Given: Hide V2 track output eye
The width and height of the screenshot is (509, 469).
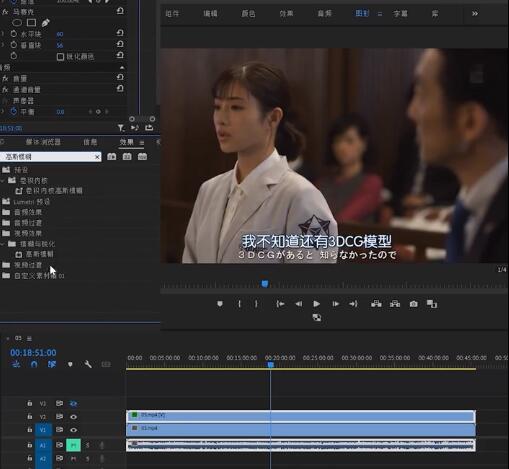Looking at the screenshot, I should point(73,417).
